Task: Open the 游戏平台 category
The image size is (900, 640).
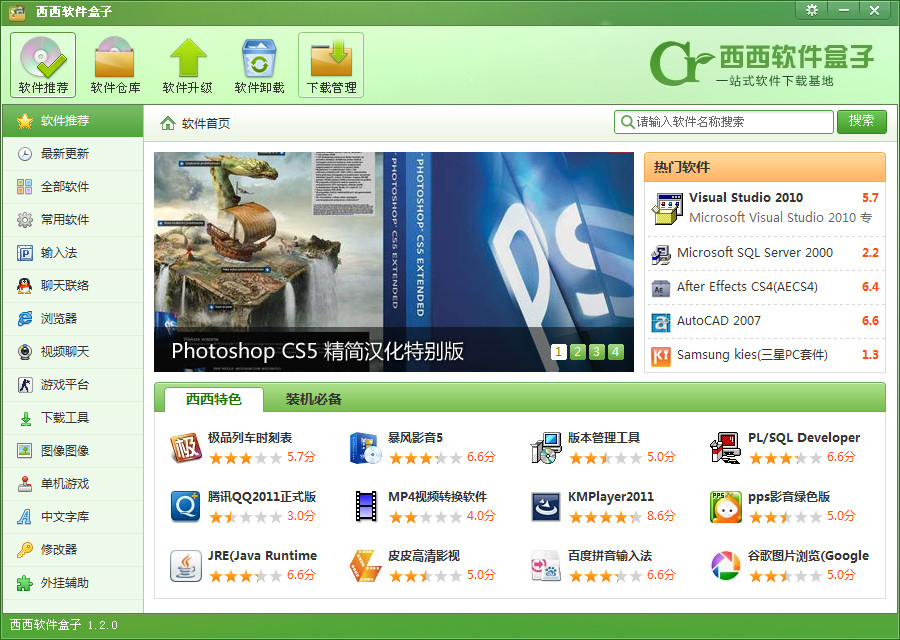Action: point(73,385)
